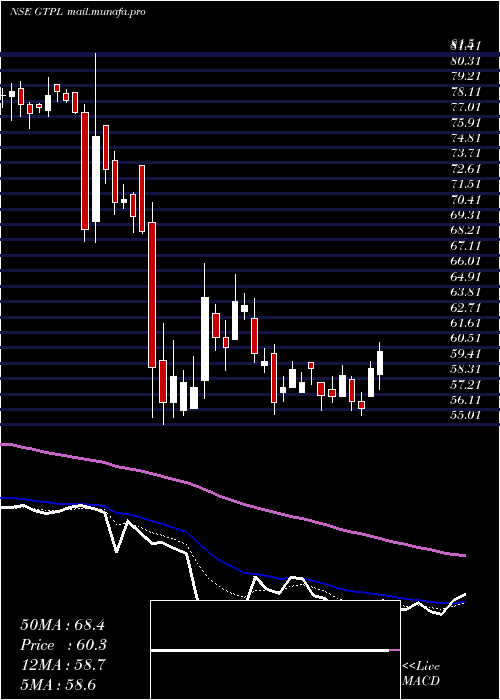Click the 80.31 price axis label
Screen dimensions: 500x700
click(466, 61)
